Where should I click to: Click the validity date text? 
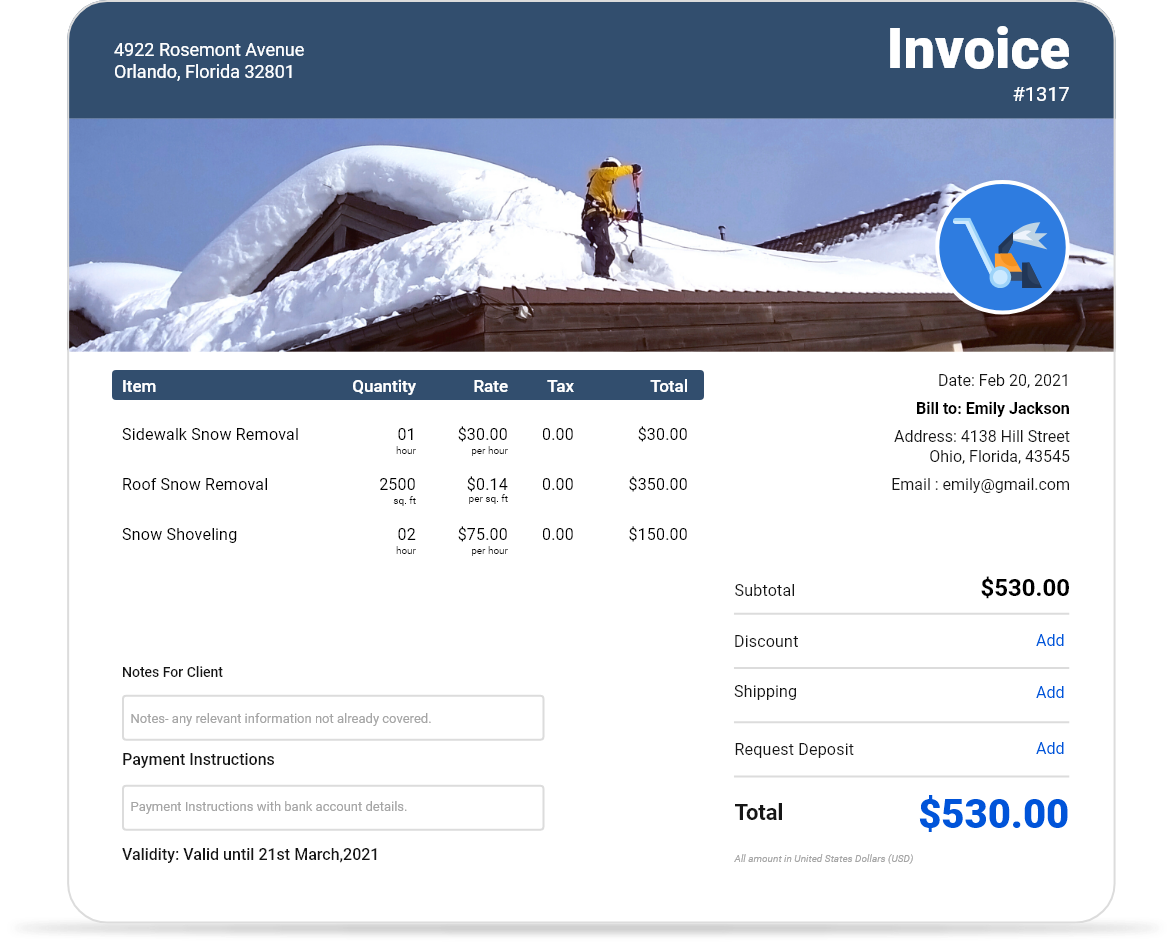pos(250,855)
